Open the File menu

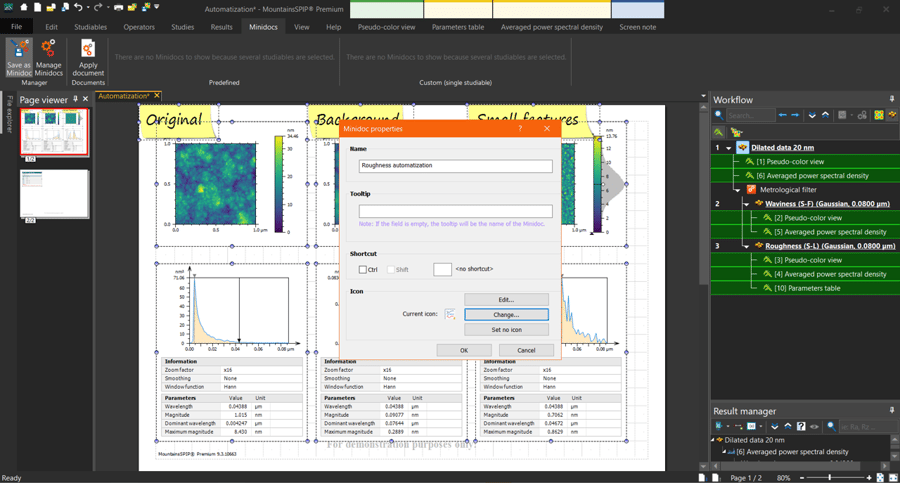(16, 26)
